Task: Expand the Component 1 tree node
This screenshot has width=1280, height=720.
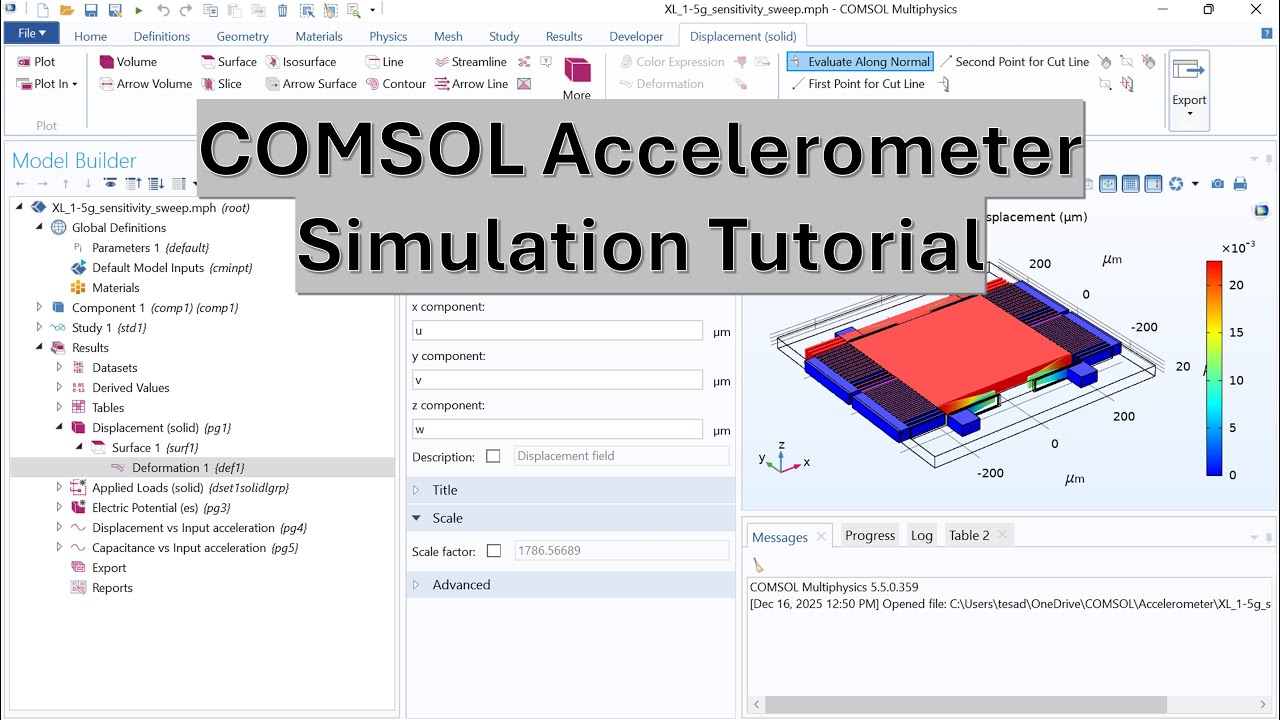Action: pos(39,307)
